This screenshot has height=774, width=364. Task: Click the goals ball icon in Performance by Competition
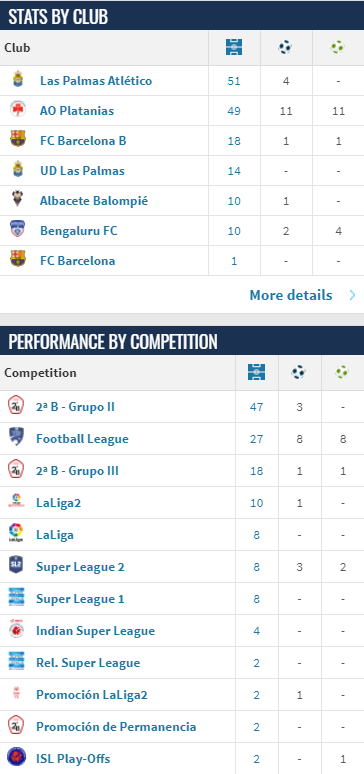298,372
